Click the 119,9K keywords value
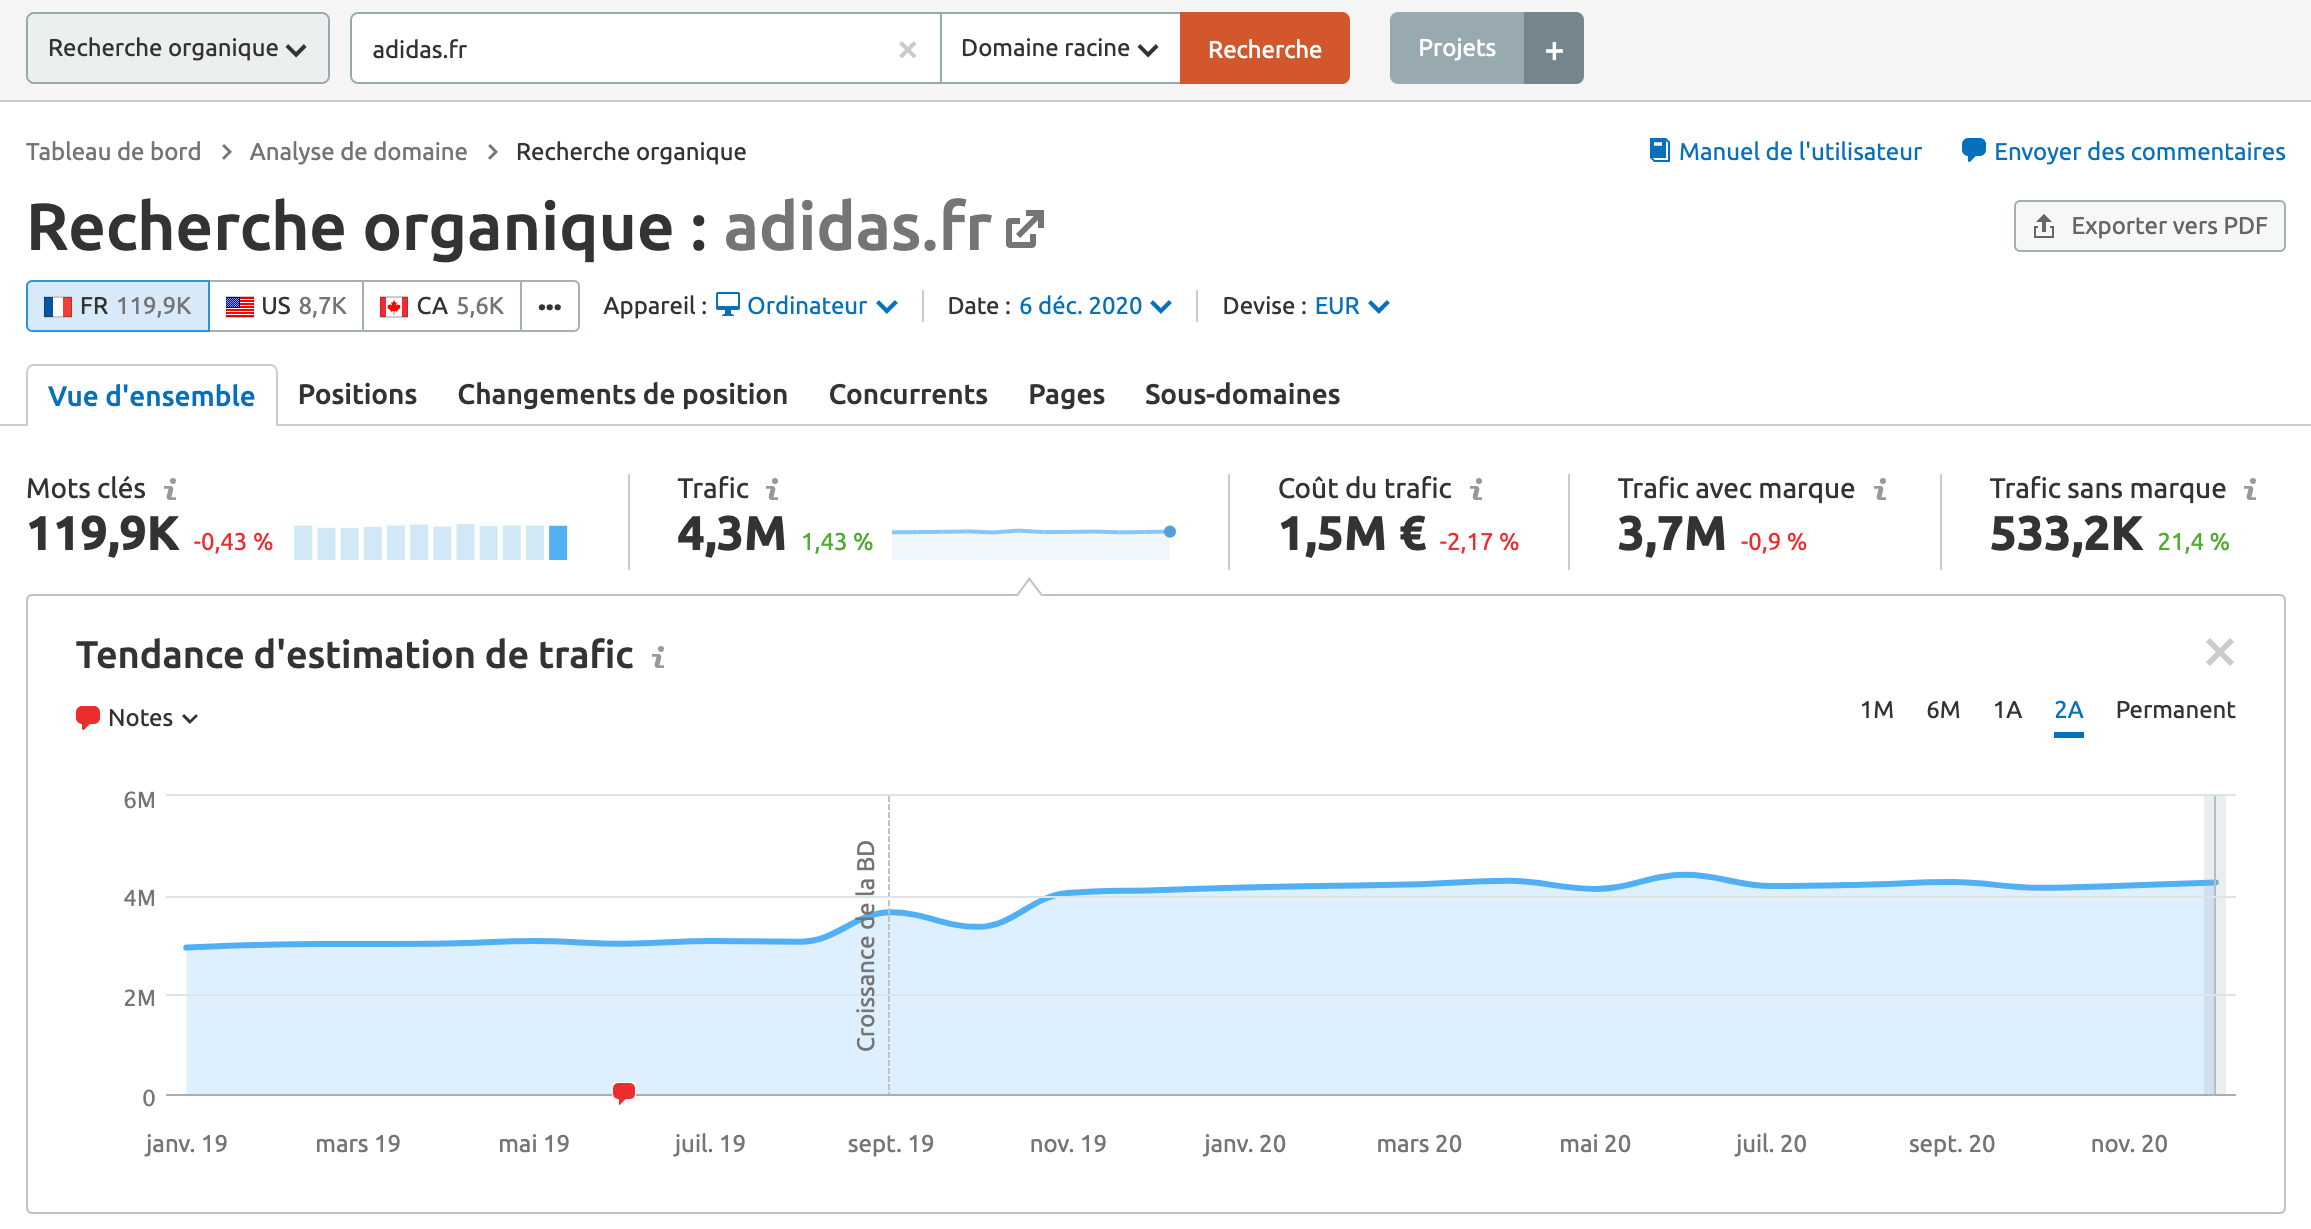Image resolution: width=2311 pixels, height=1229 pixels. click(103, 534)
